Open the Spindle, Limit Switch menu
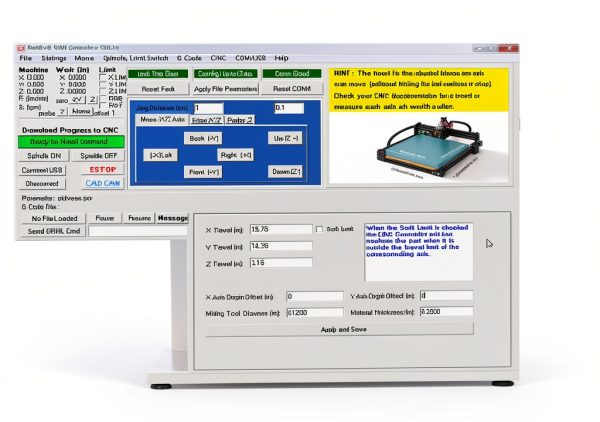The width and height of the screenshot is (600, 422). 135,58
